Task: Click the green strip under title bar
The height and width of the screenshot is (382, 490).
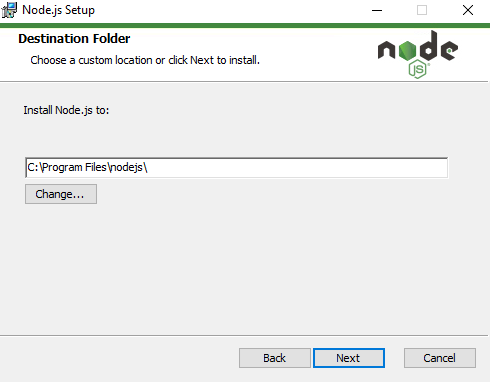Action: [245, 25]
